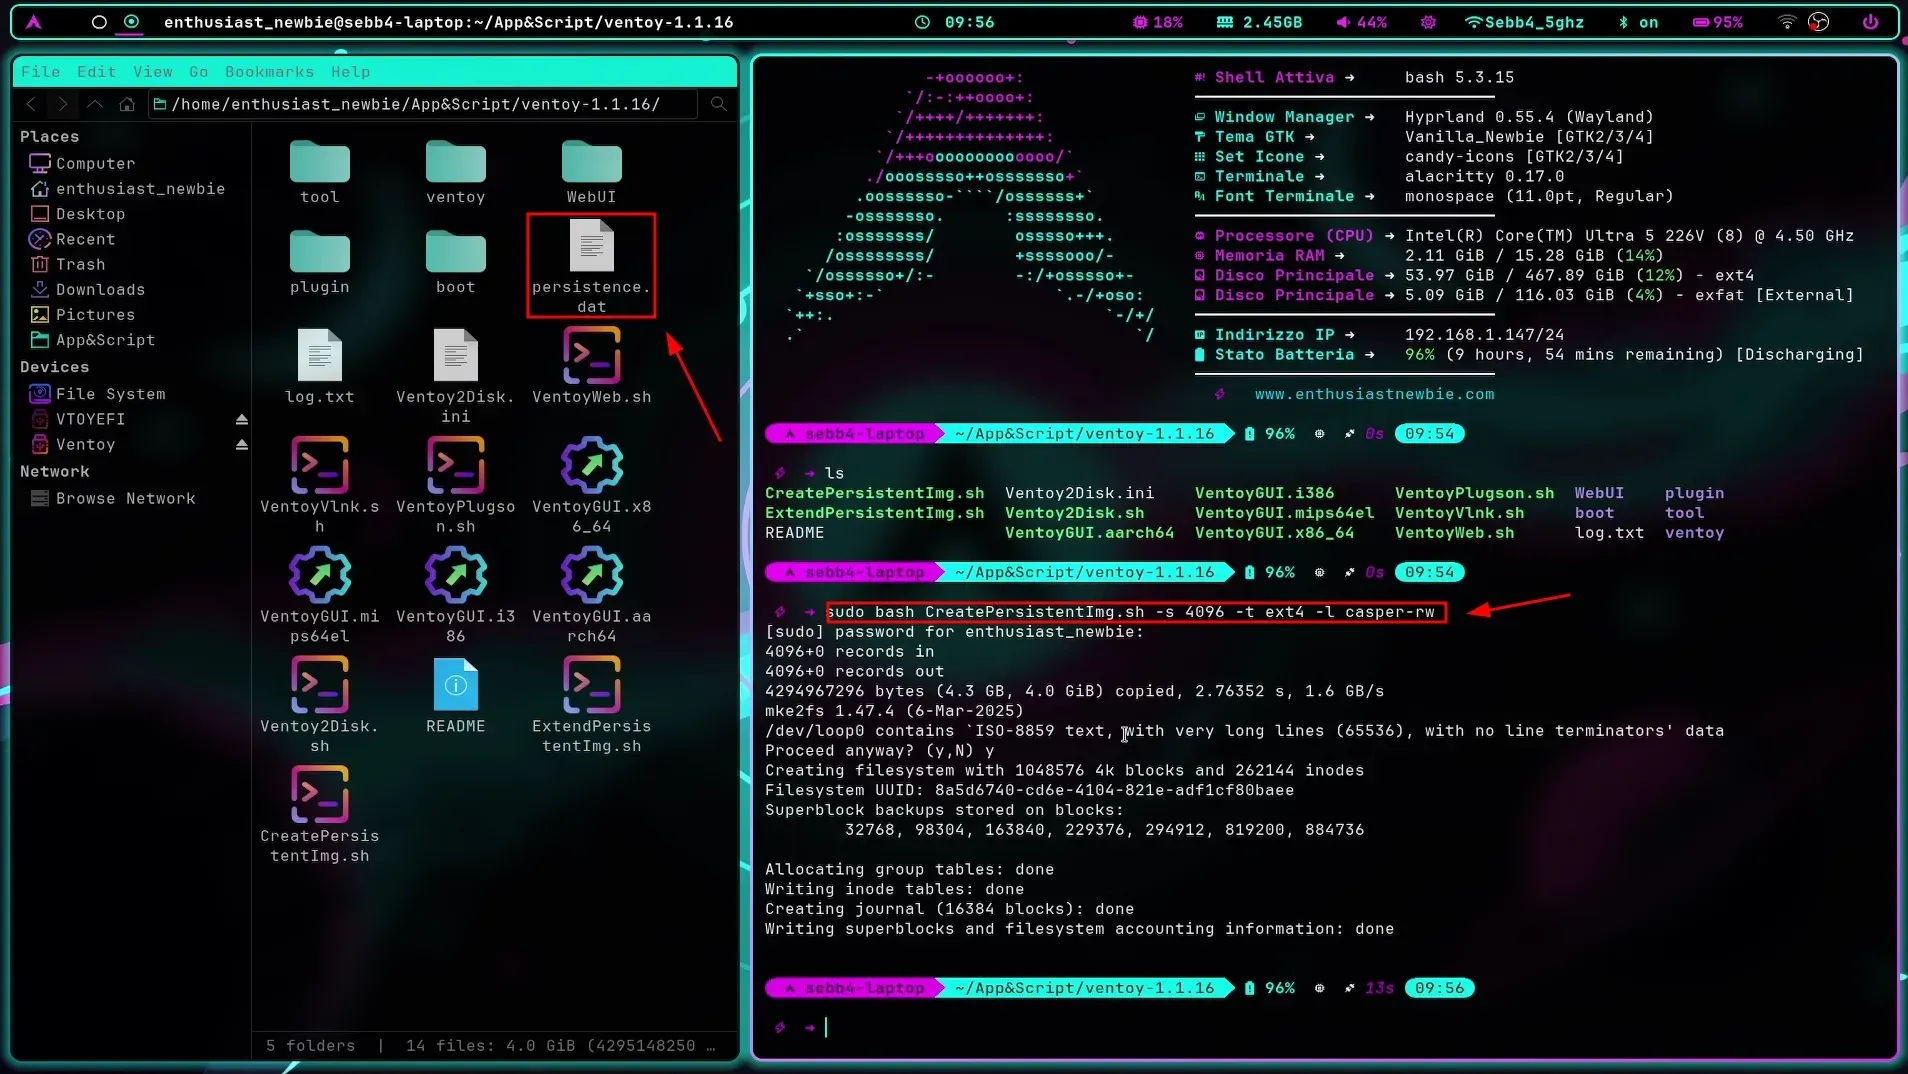Click www.enthusiastnewbie.com in the terminal
1908x1074 pixels.
1375,394
